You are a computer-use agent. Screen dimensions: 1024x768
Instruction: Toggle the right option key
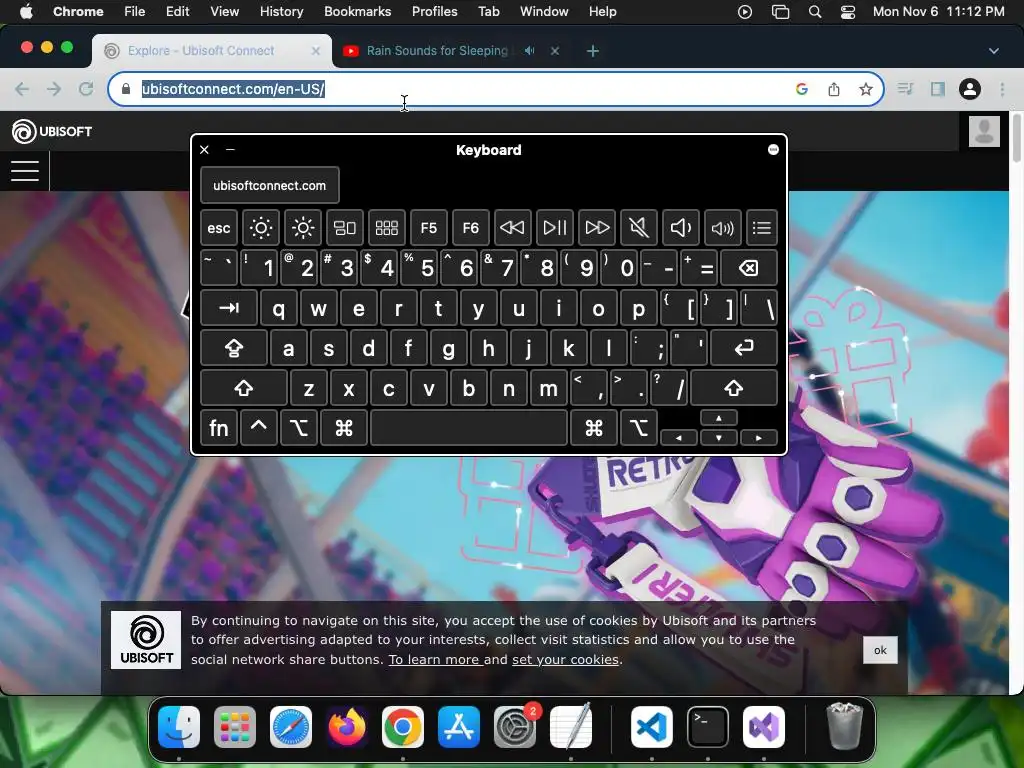[x=639, y=428]
